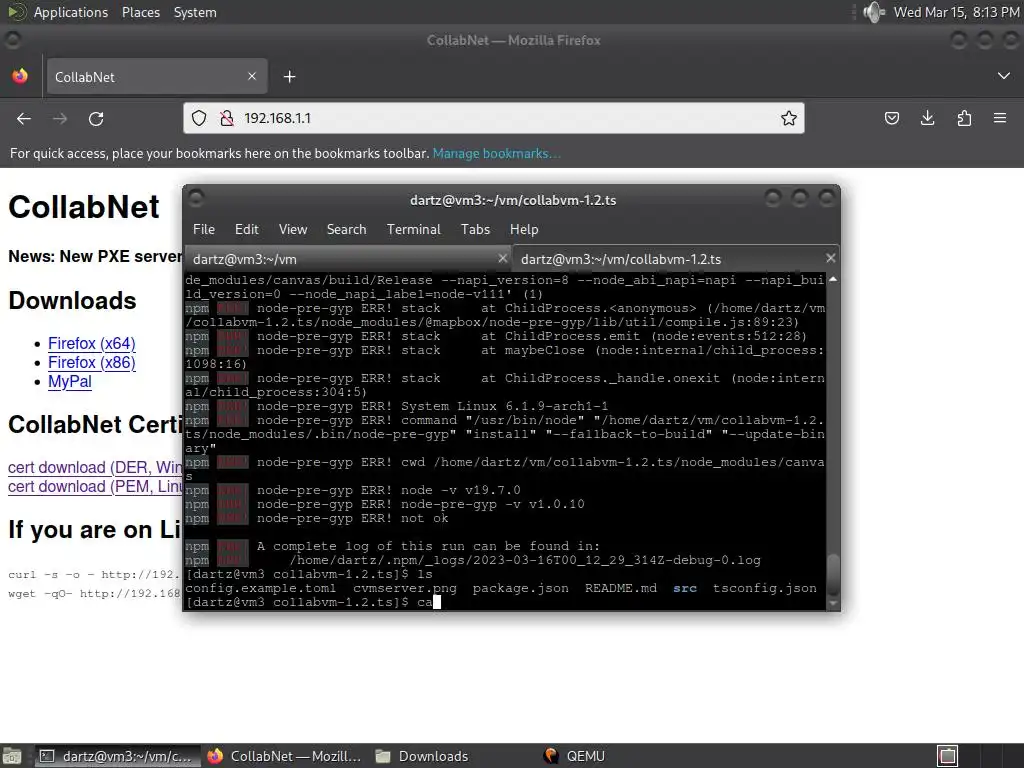The image size is (1024, 768).
Task: Switch to CollabNet Mozilla taskbar entry
Action: tap(284, 756)
